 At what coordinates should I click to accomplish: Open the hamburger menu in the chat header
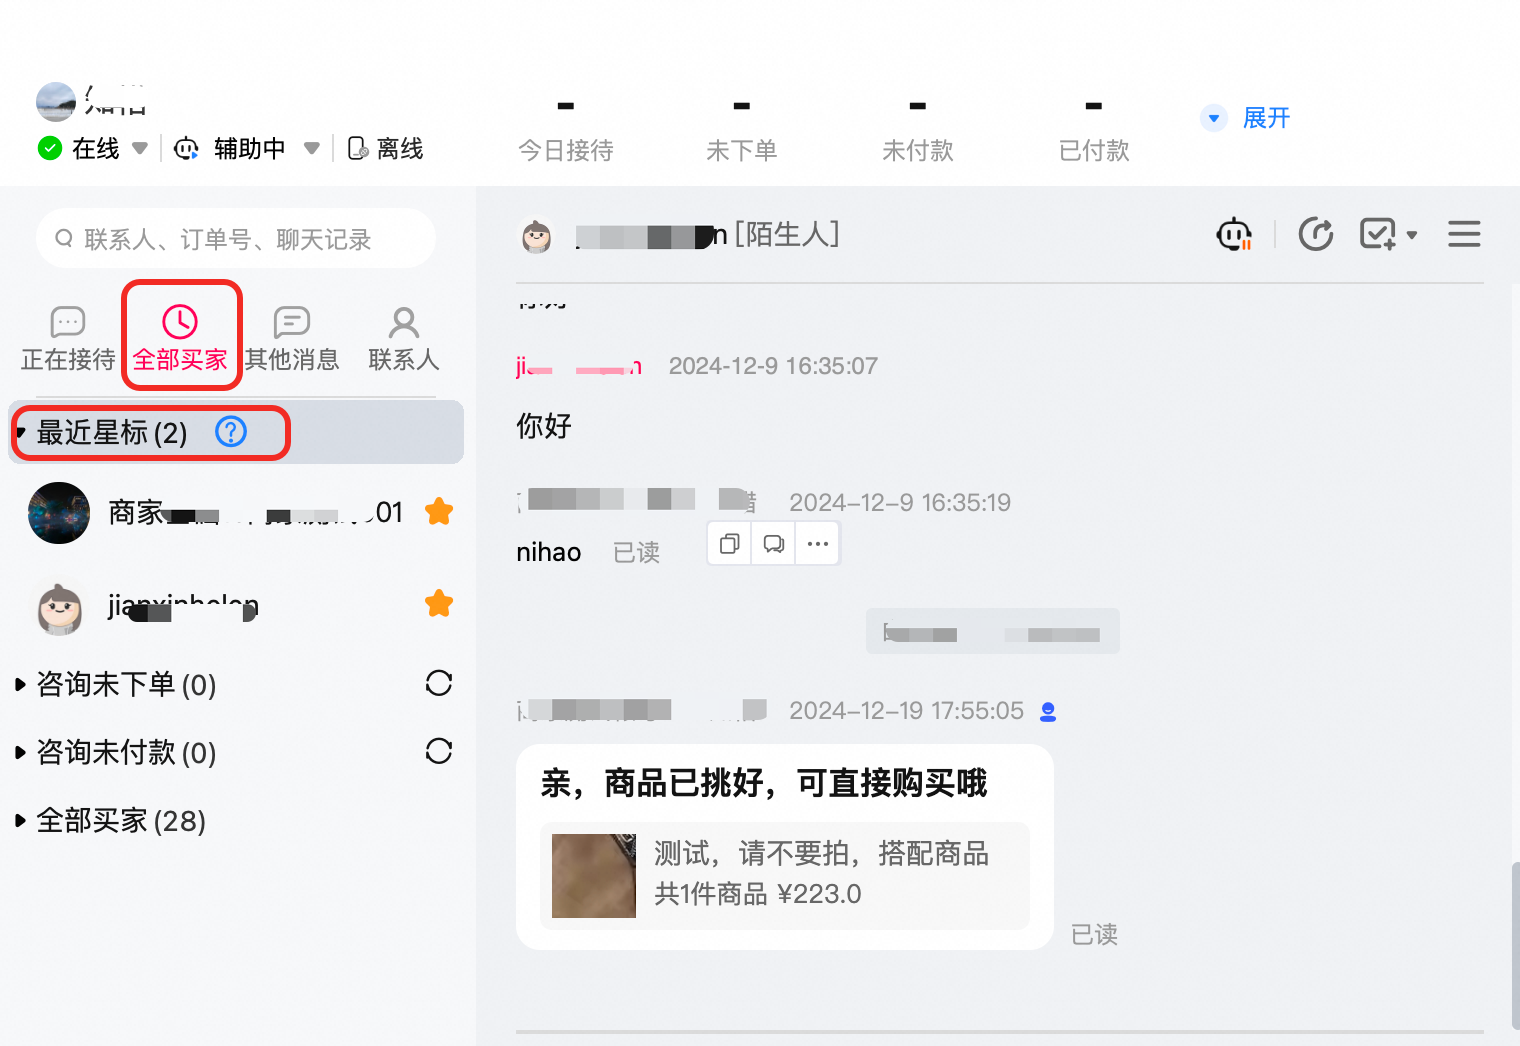coord(1464,234)
